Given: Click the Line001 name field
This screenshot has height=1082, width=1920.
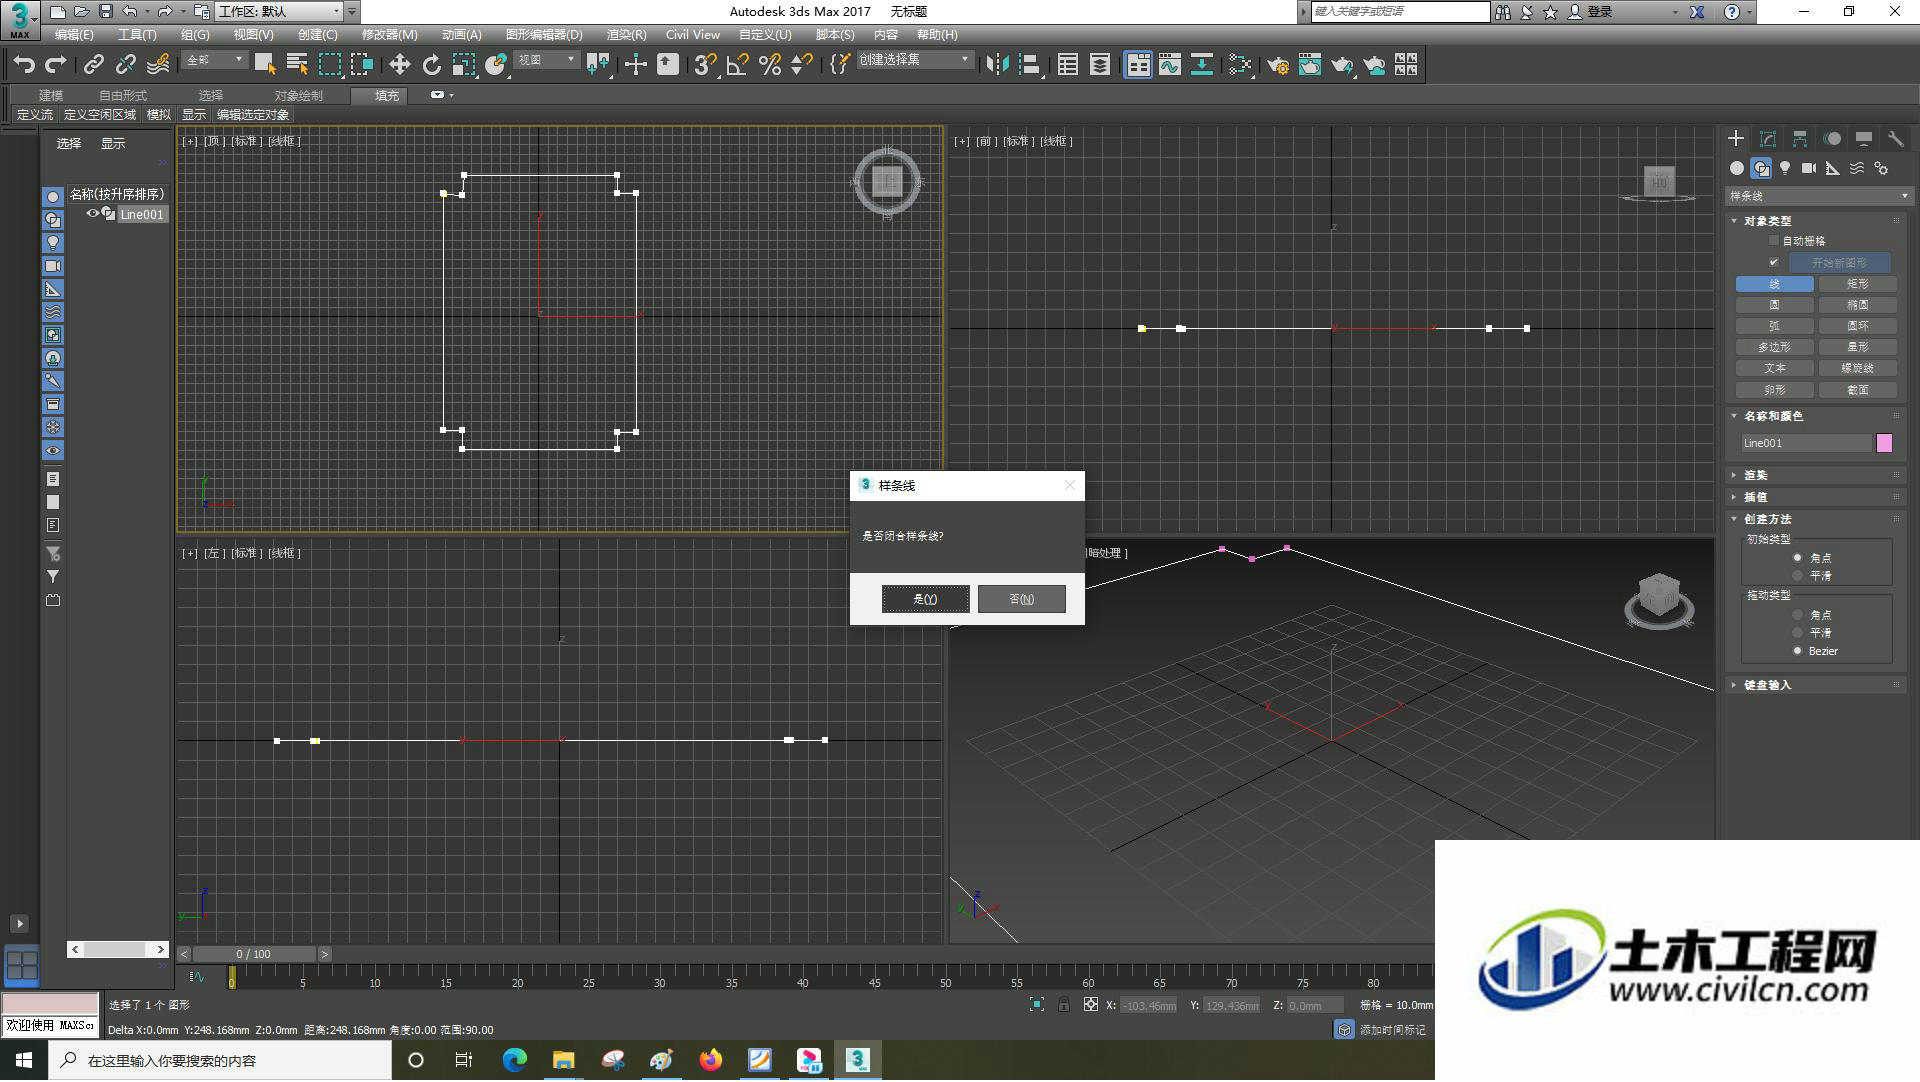Looking at the screenshot, I should click(x=1806, y=444).
